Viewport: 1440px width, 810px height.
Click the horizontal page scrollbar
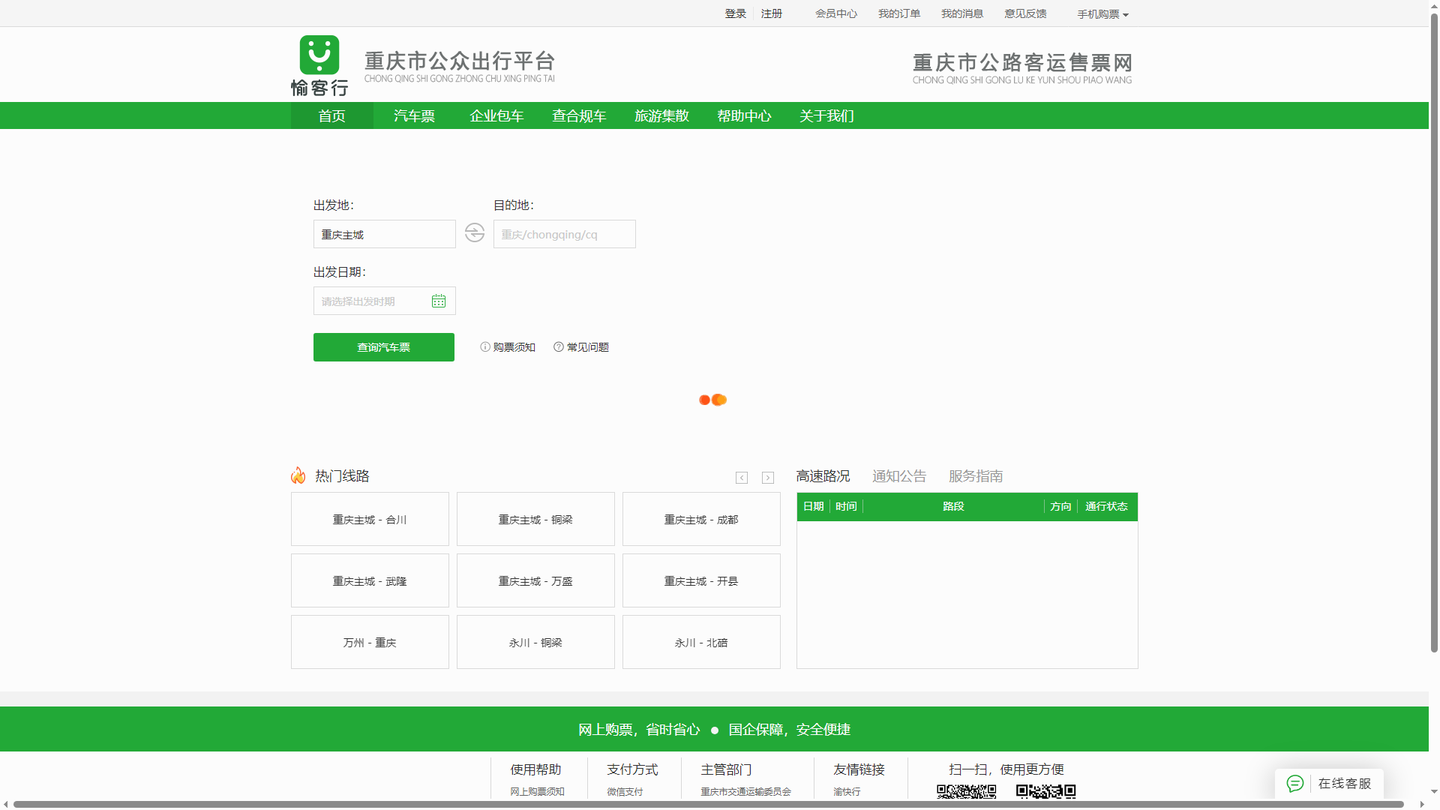point(709,804)
